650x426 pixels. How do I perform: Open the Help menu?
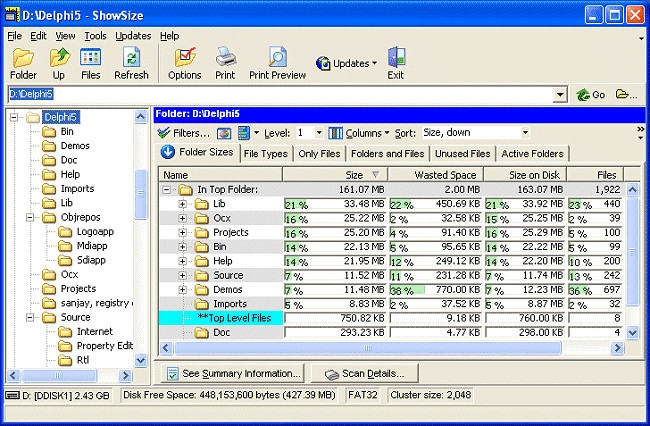tap(170, 36)
